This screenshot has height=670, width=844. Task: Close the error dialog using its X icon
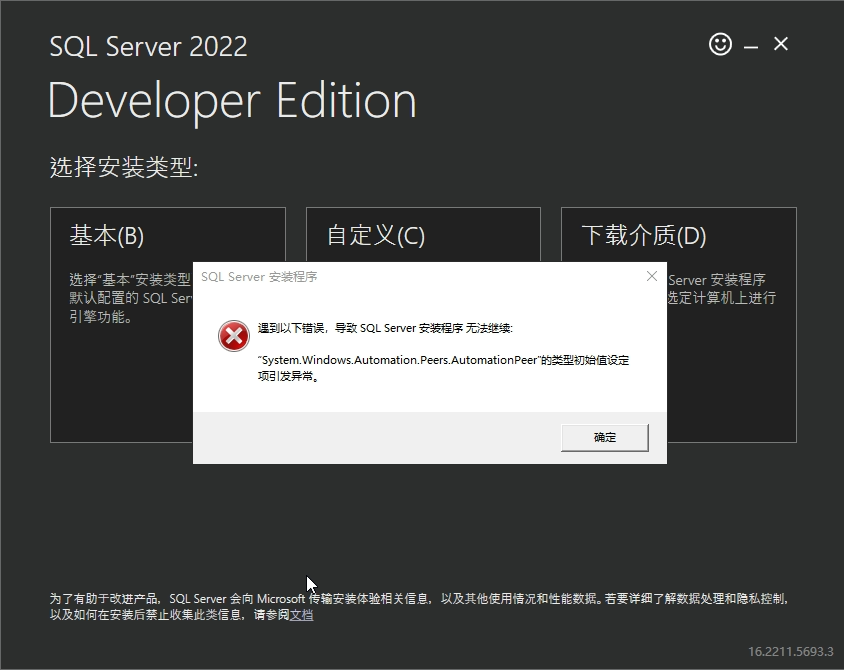[x=652, y=276]
